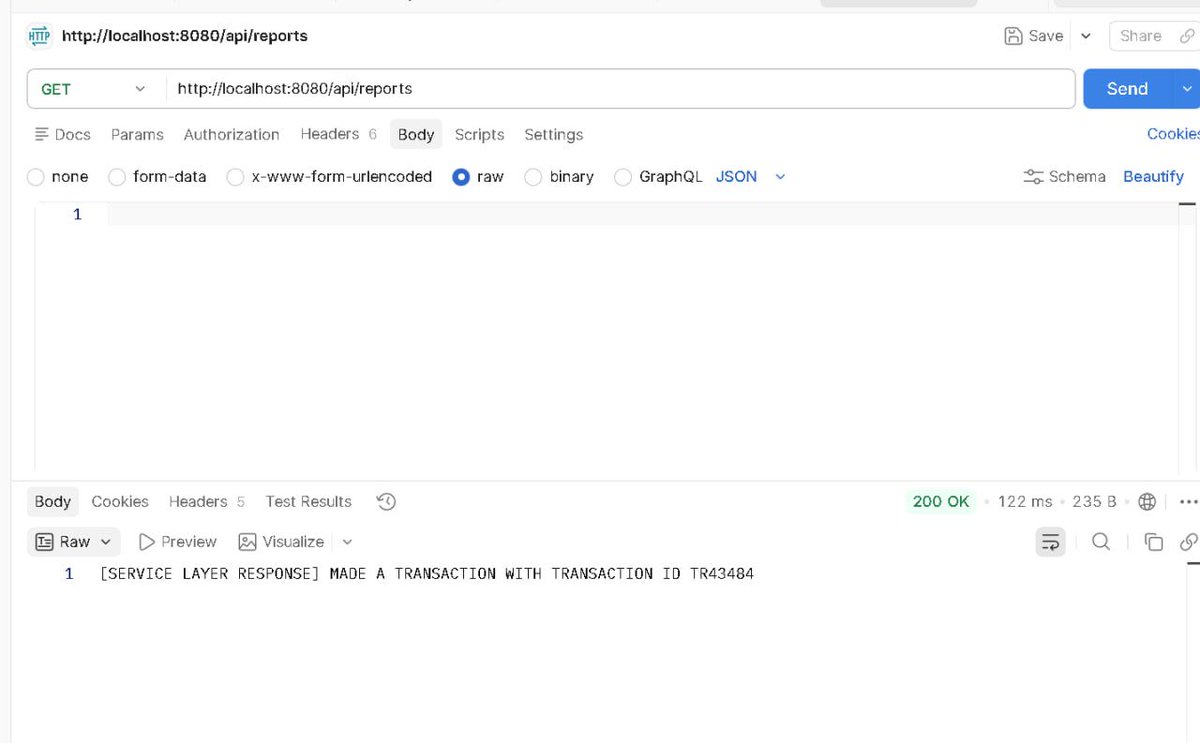Expand the Send button dropdown arrow
This screenshot has height=743, width=1200.
pyautogui.click(x=1187, y=89)
